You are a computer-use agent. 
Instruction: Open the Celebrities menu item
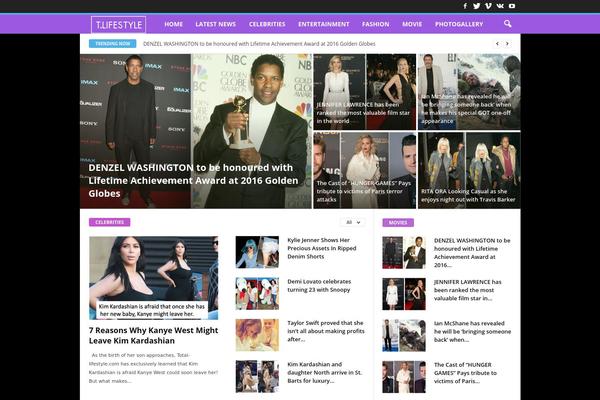(267, 24)
